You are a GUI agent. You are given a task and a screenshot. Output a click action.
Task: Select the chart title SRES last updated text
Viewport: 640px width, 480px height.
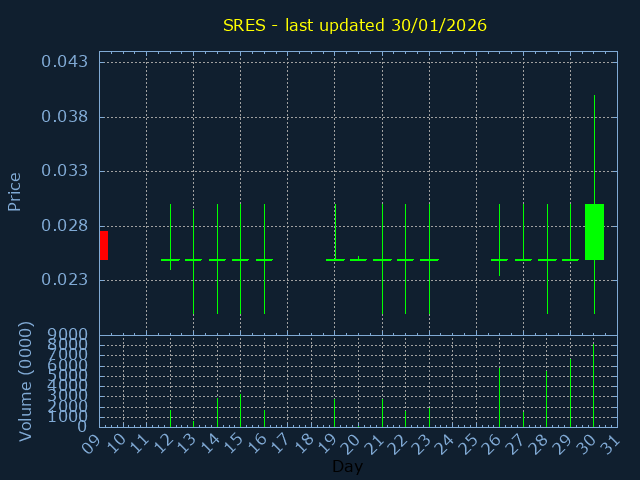pyautogui.click(x=355, y=25)
